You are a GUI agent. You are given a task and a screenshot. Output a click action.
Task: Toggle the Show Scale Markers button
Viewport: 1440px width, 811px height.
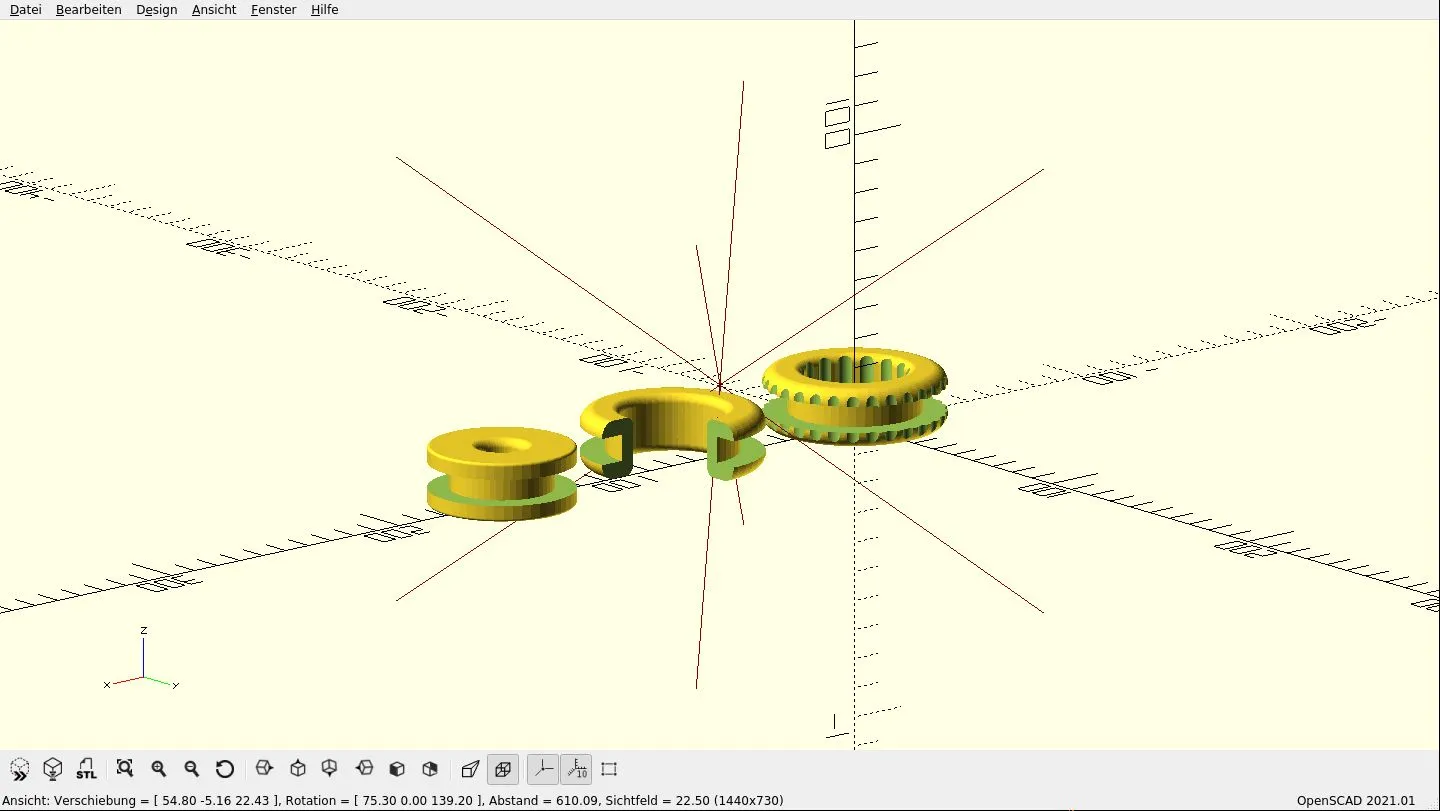tap(576, 769)
